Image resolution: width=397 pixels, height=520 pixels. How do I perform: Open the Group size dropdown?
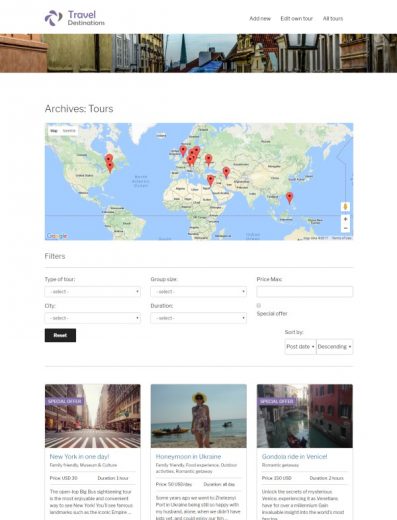click(x=198, y=292)
